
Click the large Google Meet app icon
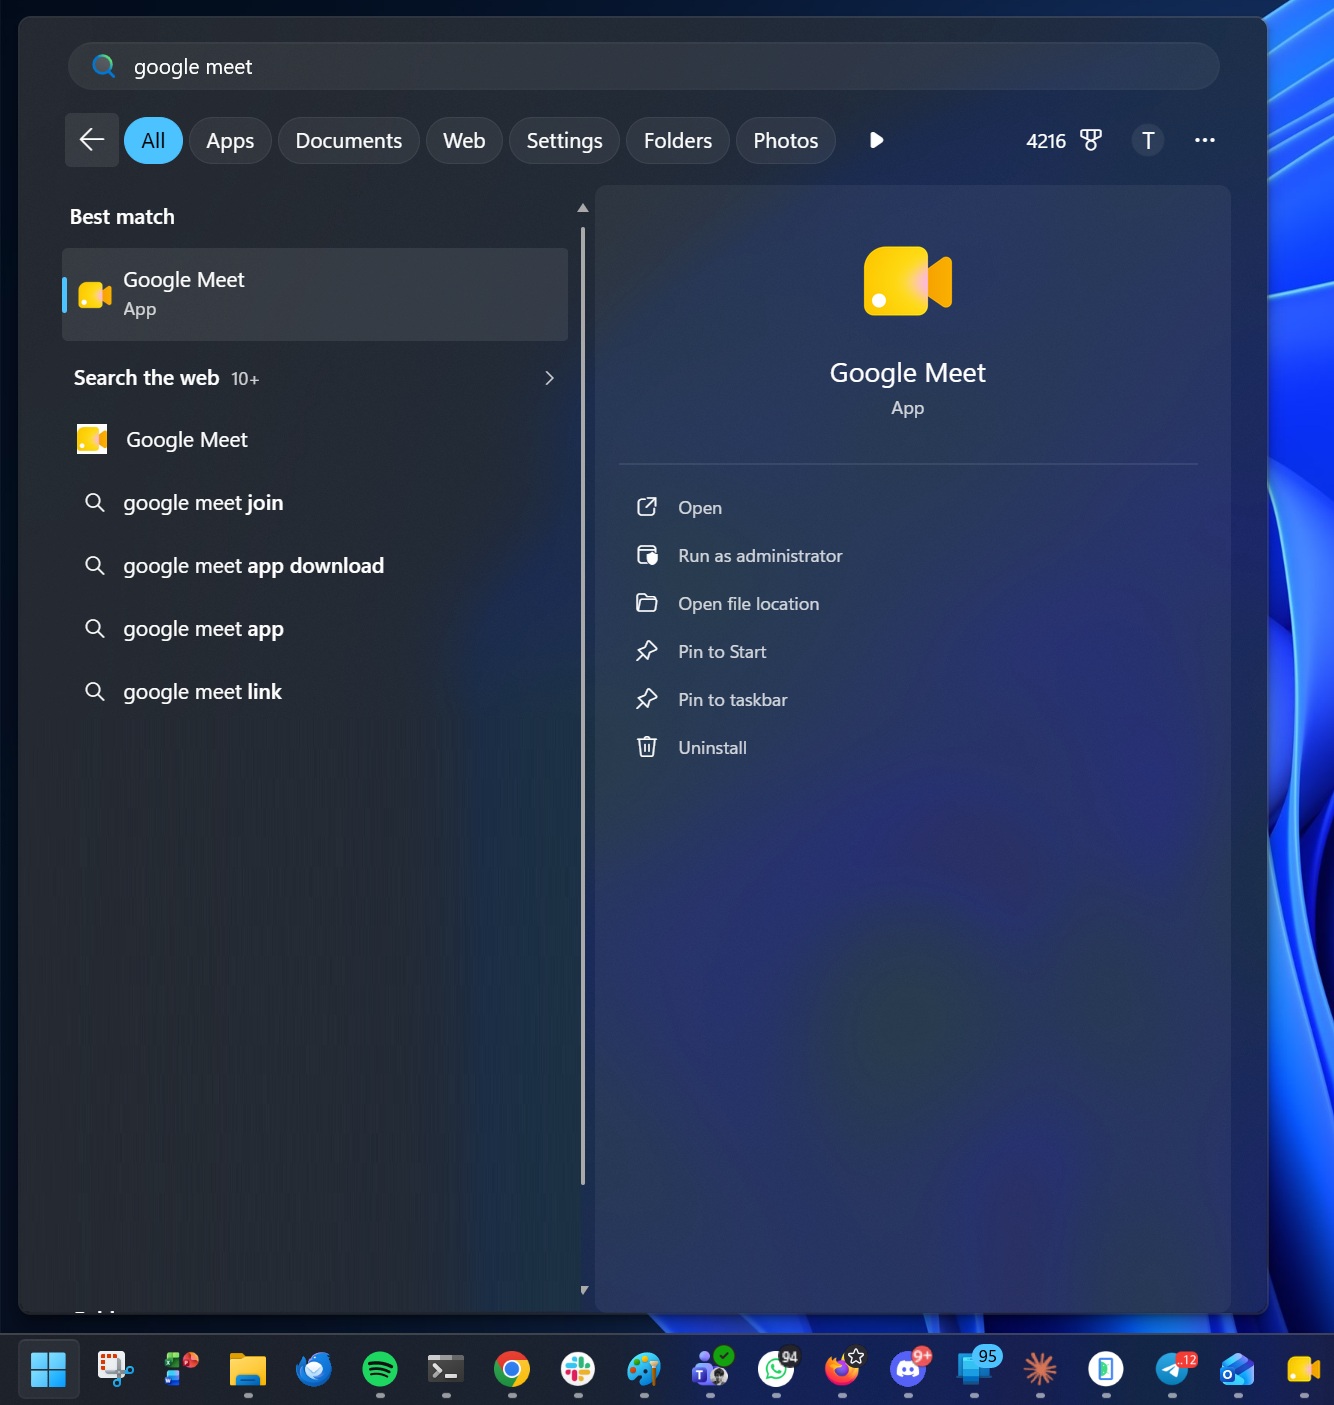click(x=908, y=281)
